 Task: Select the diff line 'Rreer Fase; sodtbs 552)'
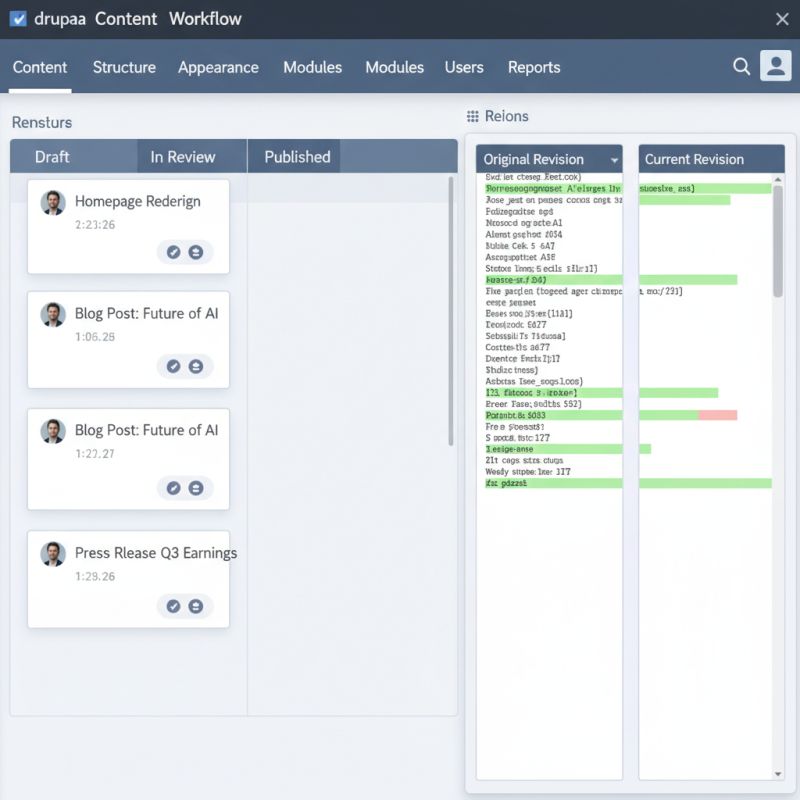(533, 404)
